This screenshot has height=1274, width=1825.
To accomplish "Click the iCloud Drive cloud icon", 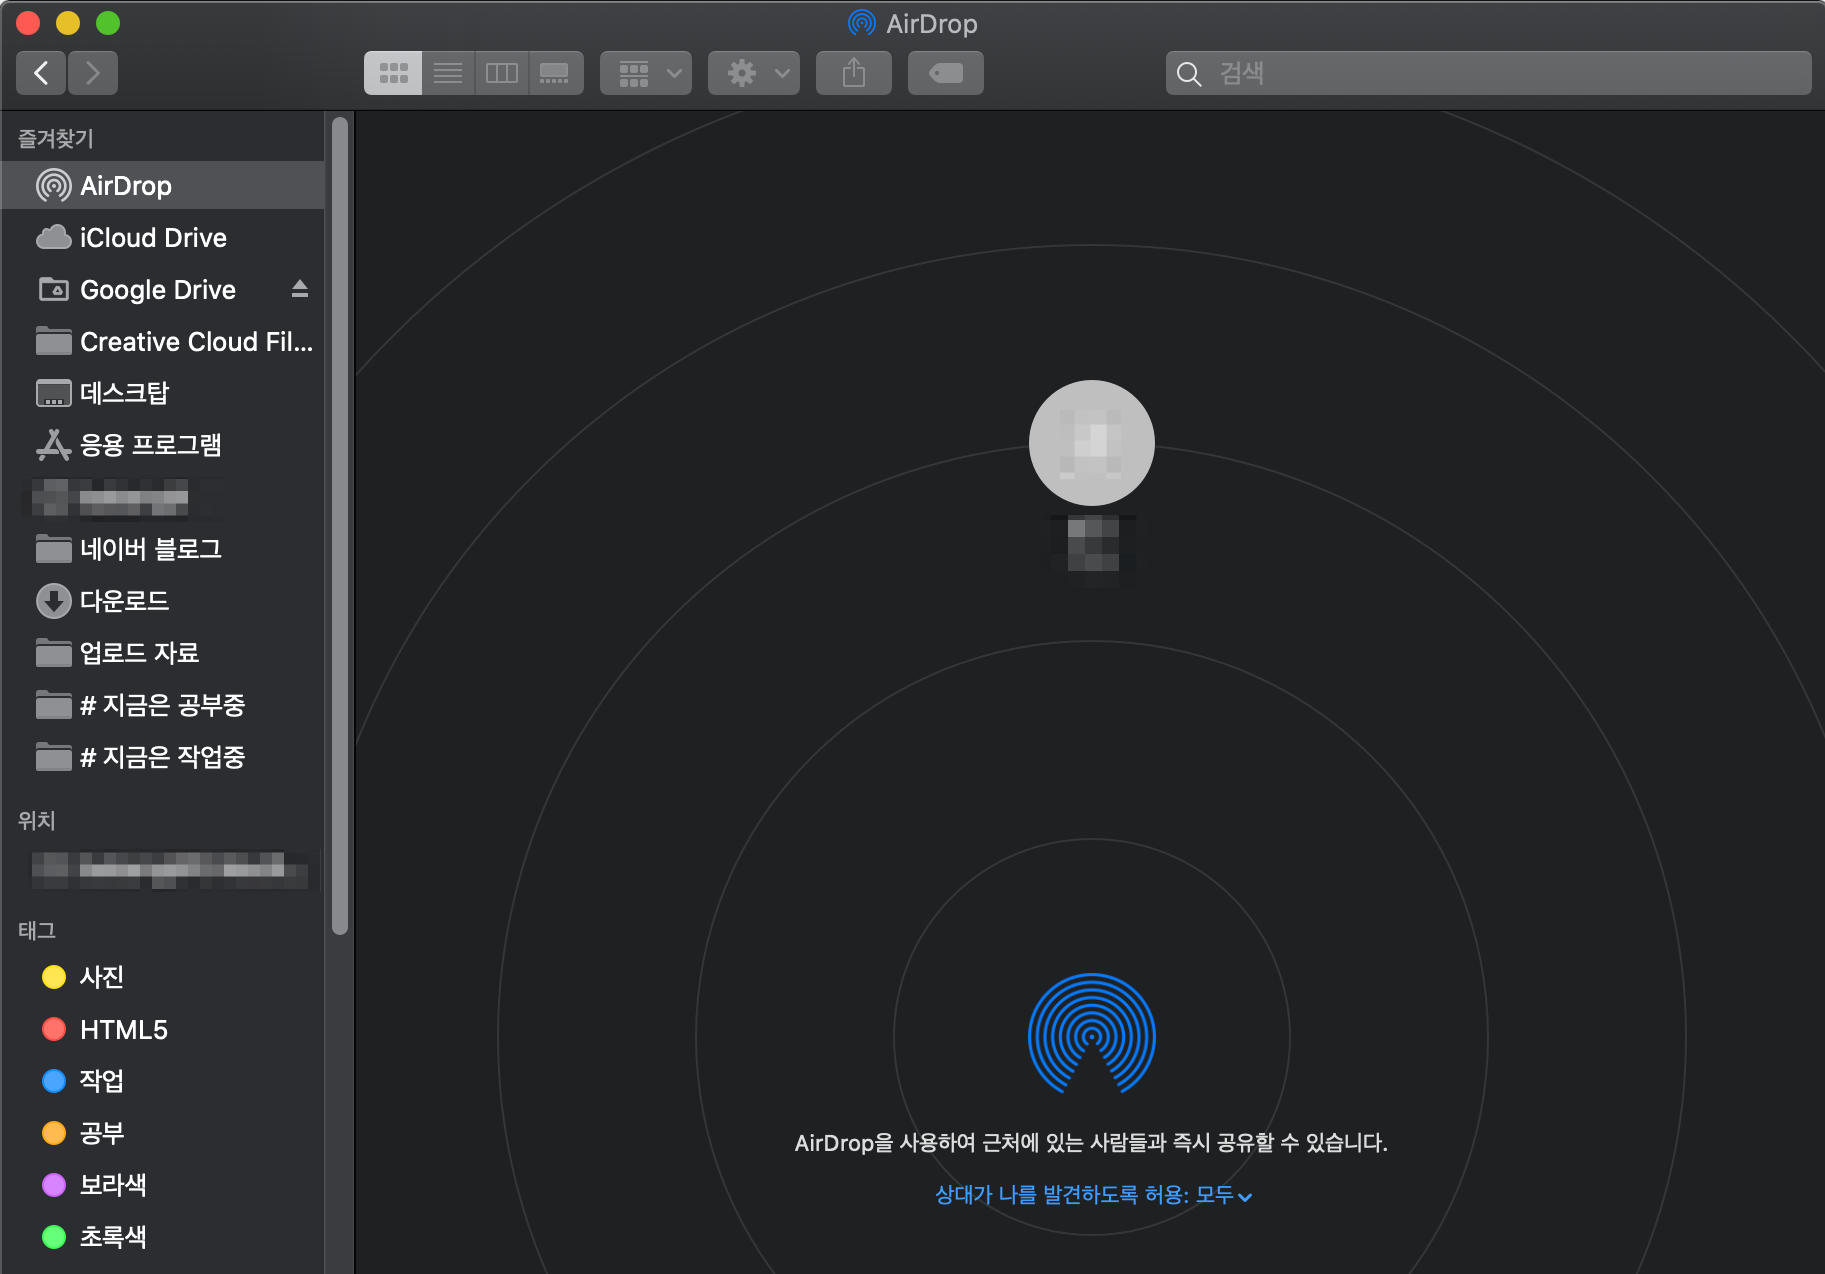I will tap(54, 237).
